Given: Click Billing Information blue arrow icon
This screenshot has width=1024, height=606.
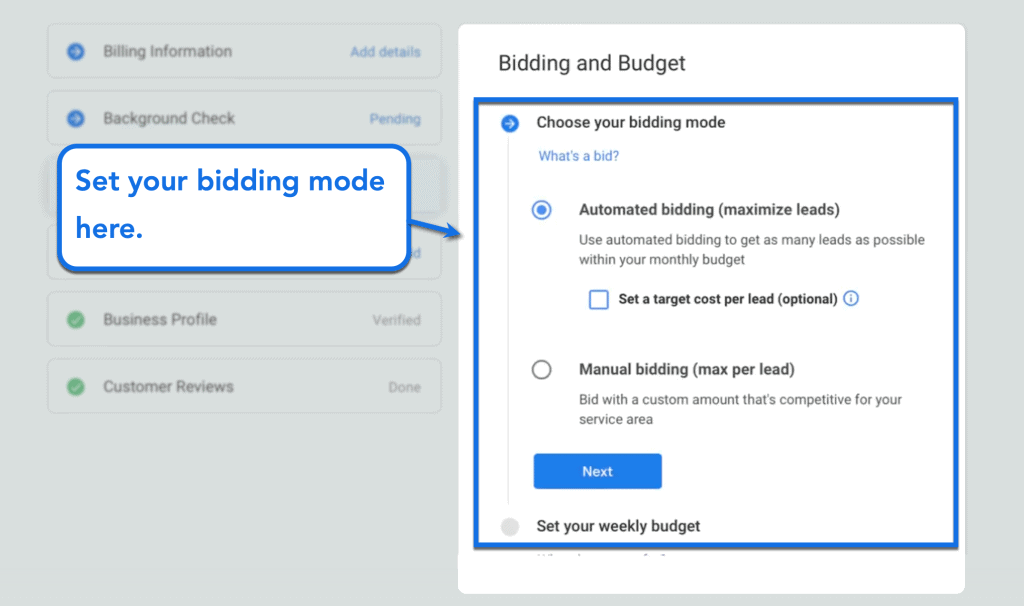Looking at the screenshot, I should pyautogui.click(x=76, y=51).
